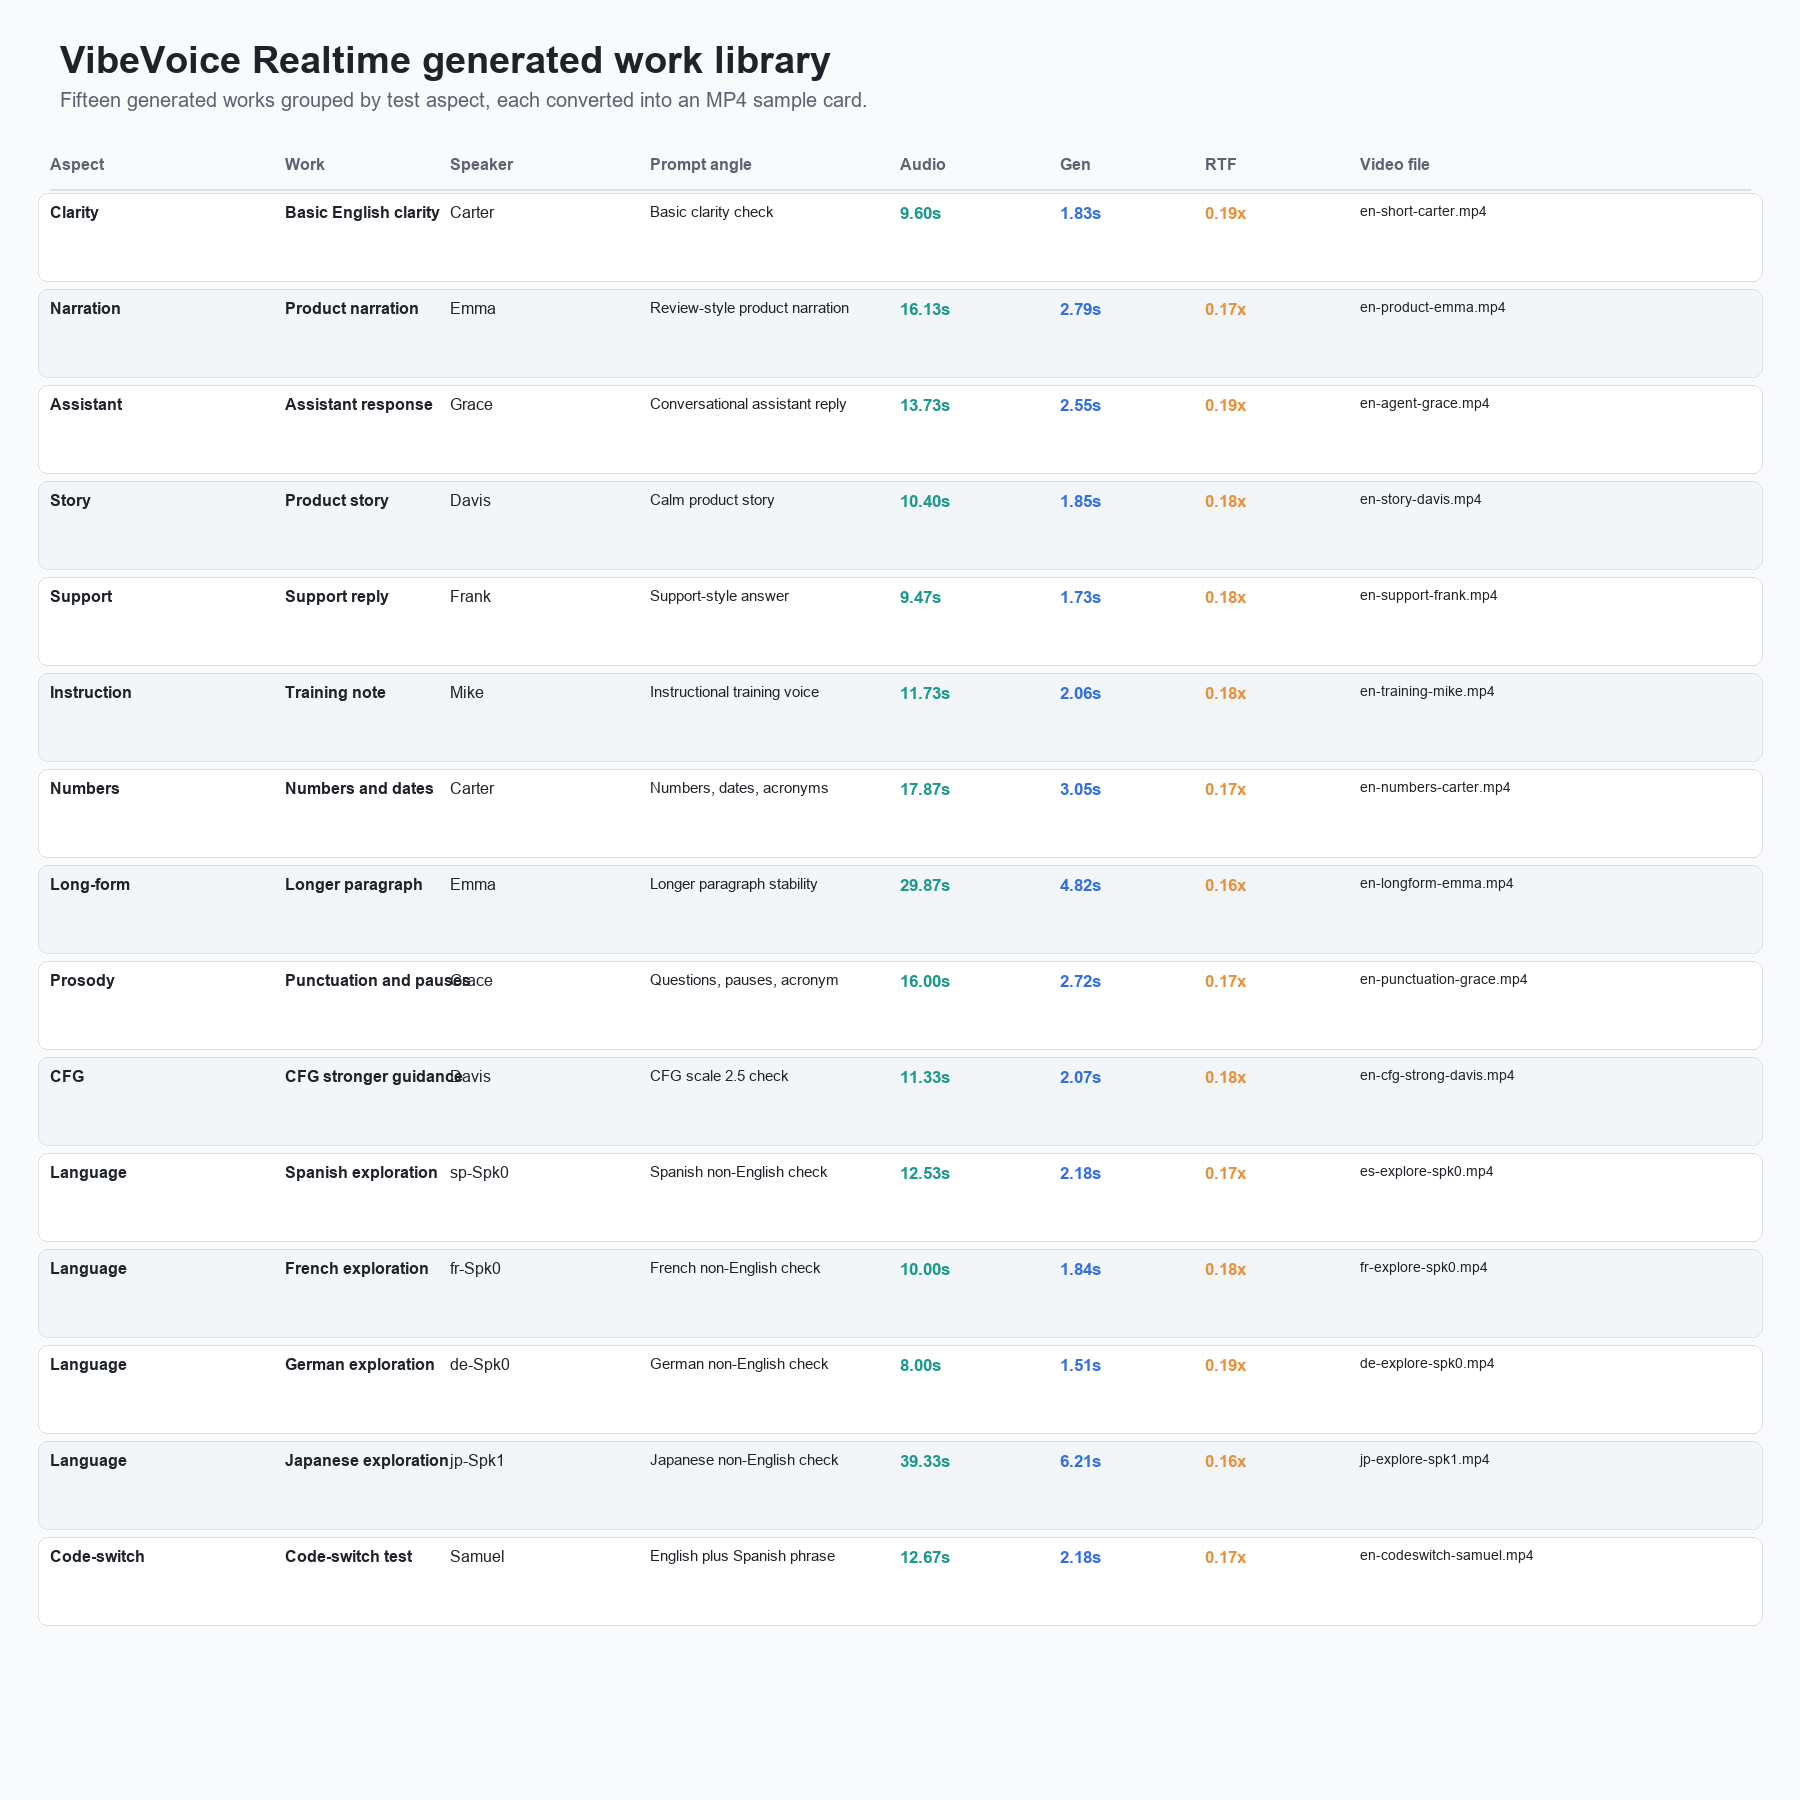Click the Basic English clarity work title
The height and width of the screenshot is (1800, 1800).
[x=362, y=213]
